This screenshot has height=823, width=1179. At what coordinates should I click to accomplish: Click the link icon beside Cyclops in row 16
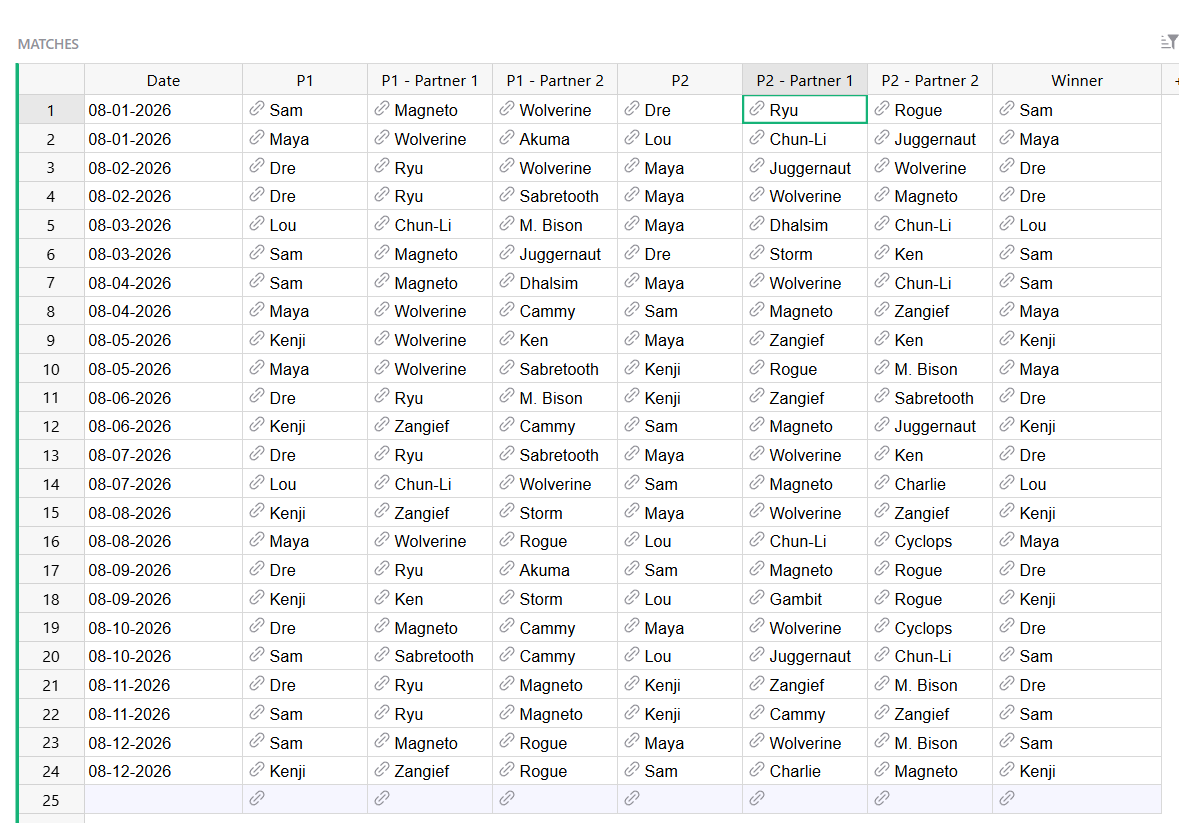(881, 540)
